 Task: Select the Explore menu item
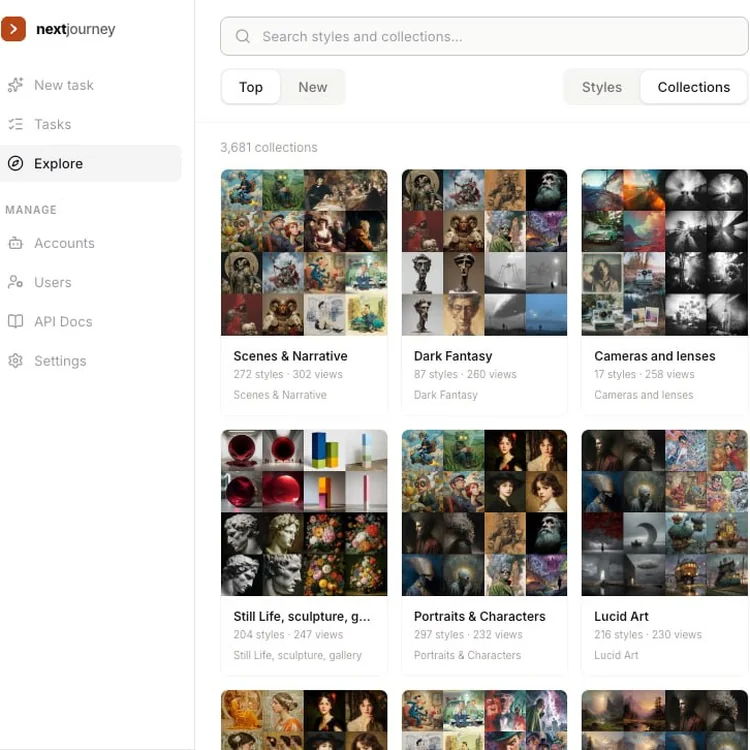[x=91, y=164]
